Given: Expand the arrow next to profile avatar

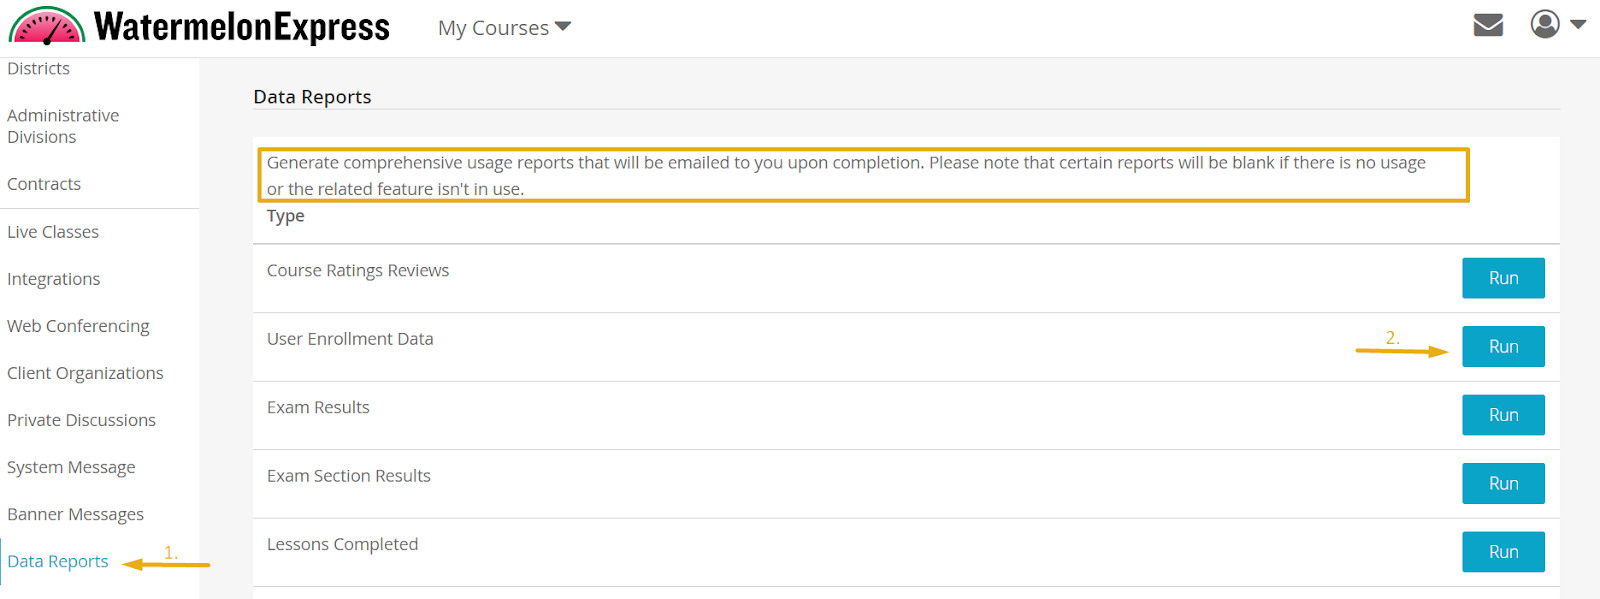Looking at the screenshot, I should coord(1578,24).
